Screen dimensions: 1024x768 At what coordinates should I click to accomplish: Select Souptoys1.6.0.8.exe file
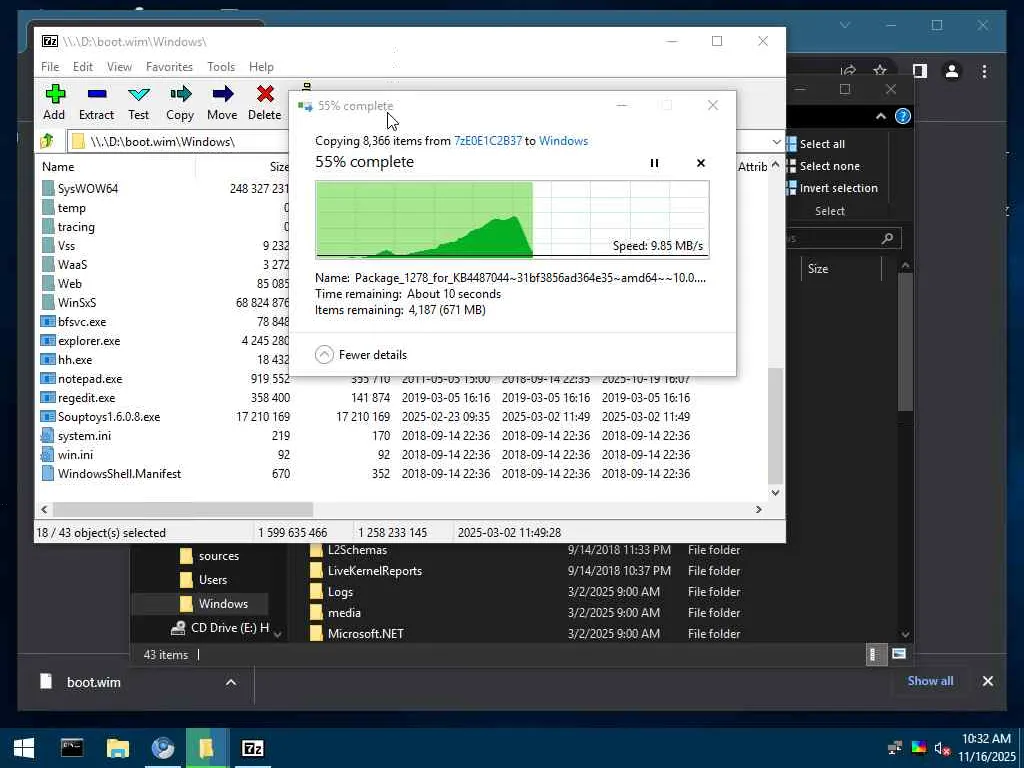tap(108, 416)
